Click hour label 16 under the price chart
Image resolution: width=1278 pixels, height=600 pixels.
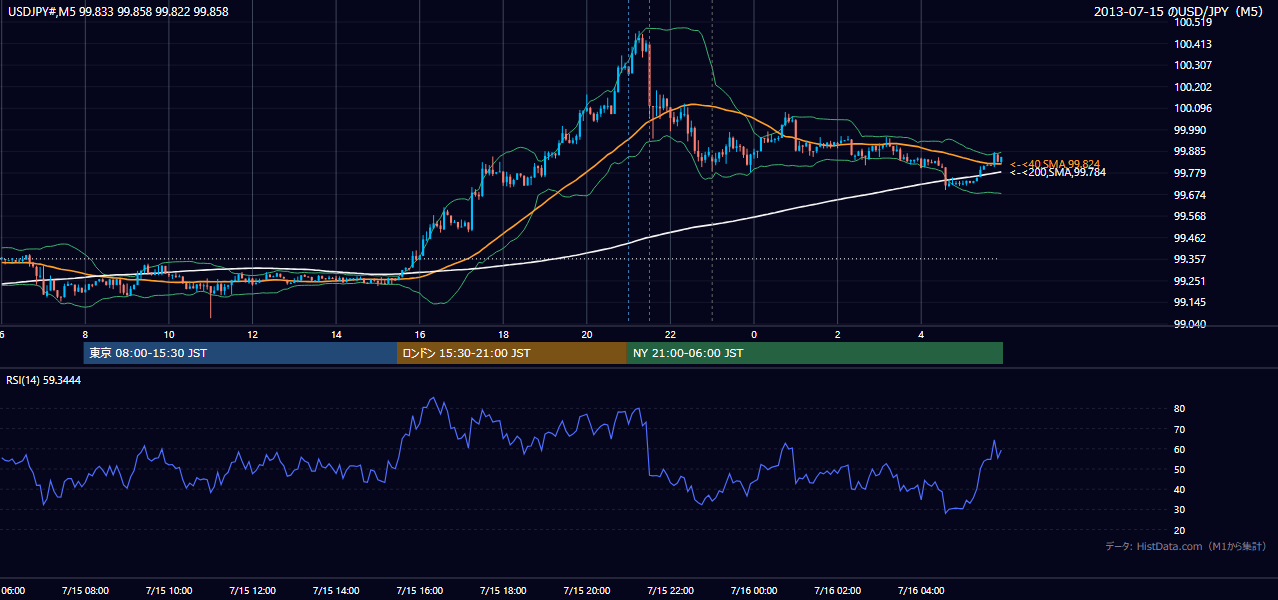tap(420, 334)
